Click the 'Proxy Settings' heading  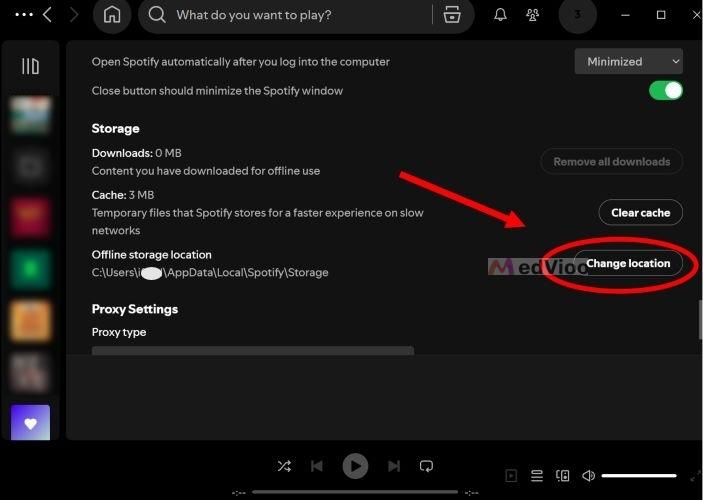135,309
